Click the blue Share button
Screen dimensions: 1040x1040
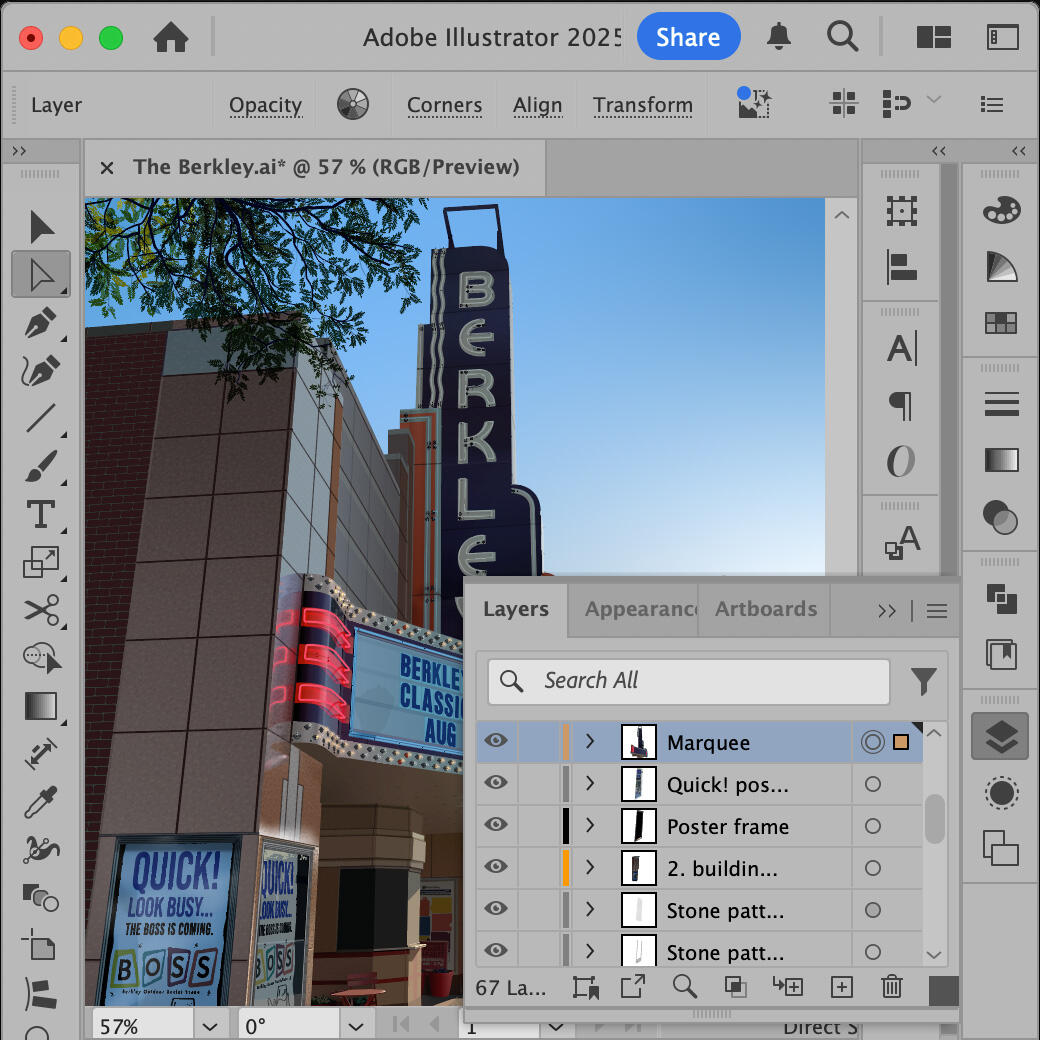688,36
